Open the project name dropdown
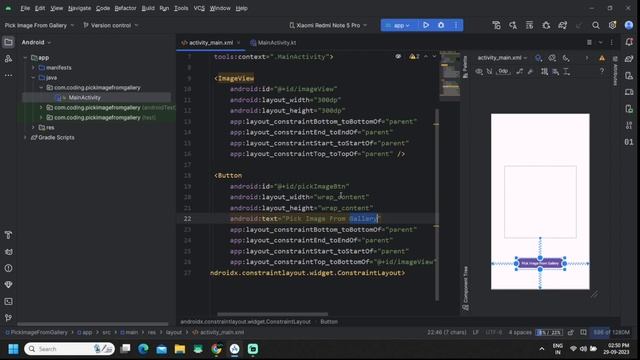The height and width of the screenshot is (360, 640). (39, 25)
